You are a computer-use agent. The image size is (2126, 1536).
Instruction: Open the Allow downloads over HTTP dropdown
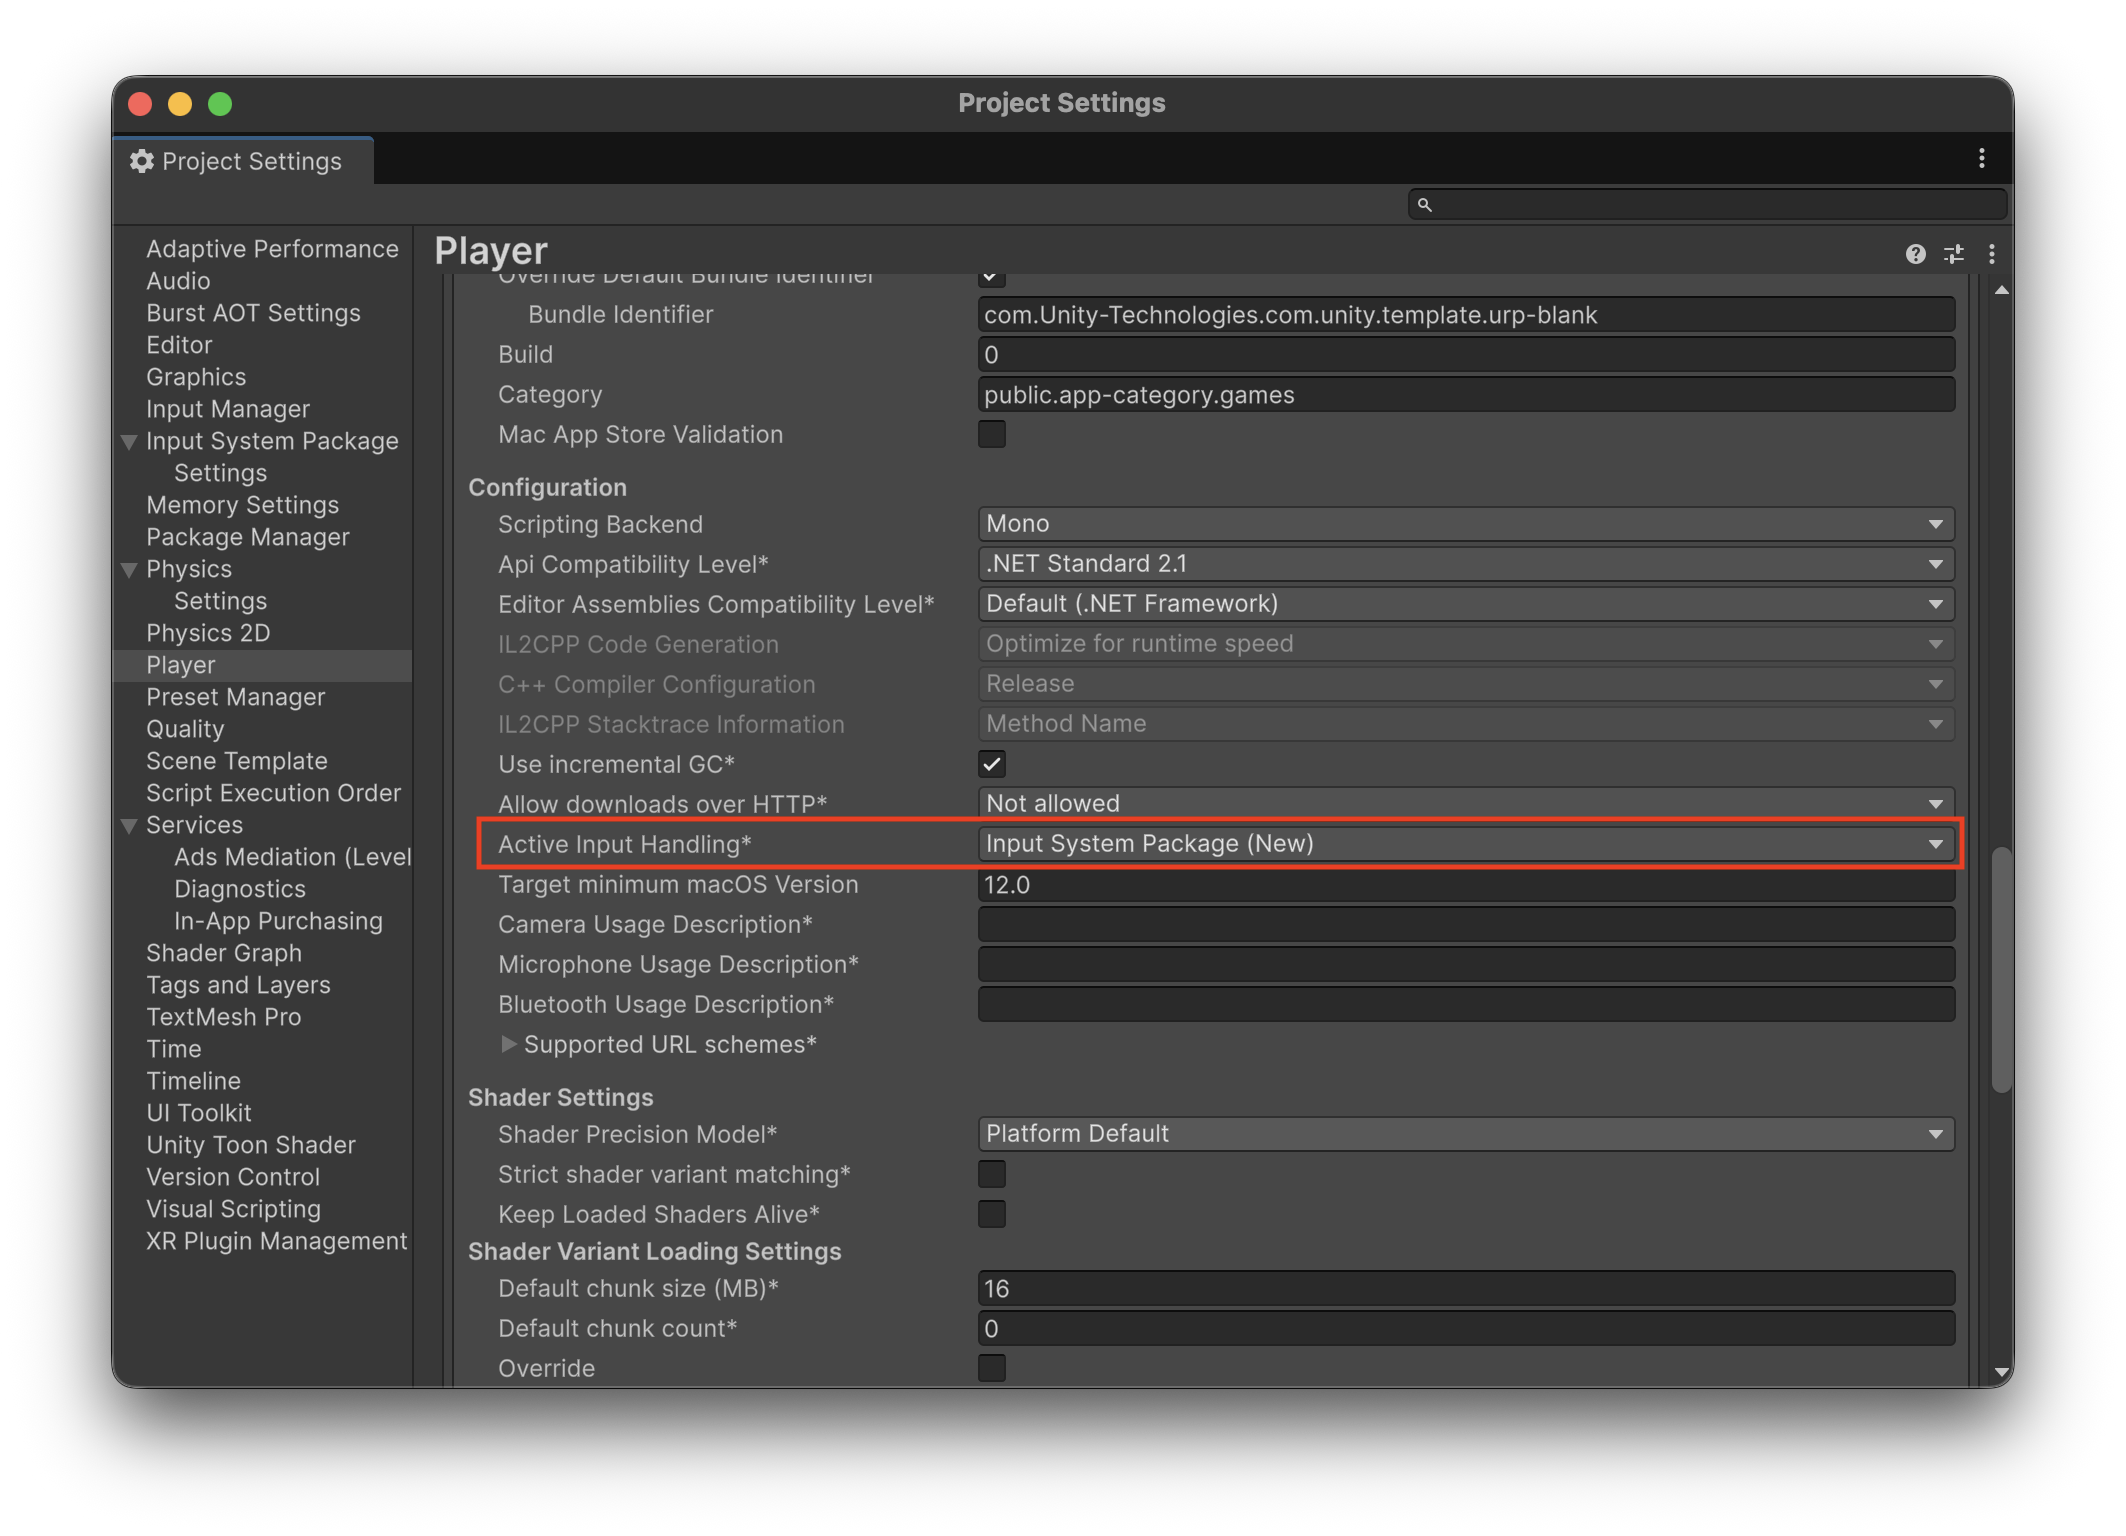tap(1465, 804)
